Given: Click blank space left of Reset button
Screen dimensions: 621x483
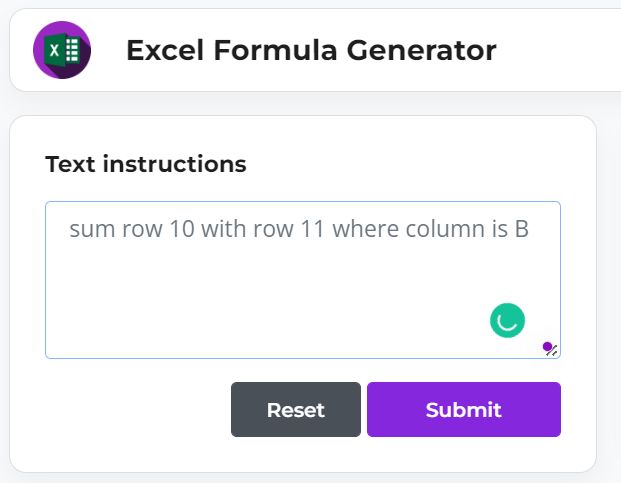Looking at the screenshot, I should 135,409.
